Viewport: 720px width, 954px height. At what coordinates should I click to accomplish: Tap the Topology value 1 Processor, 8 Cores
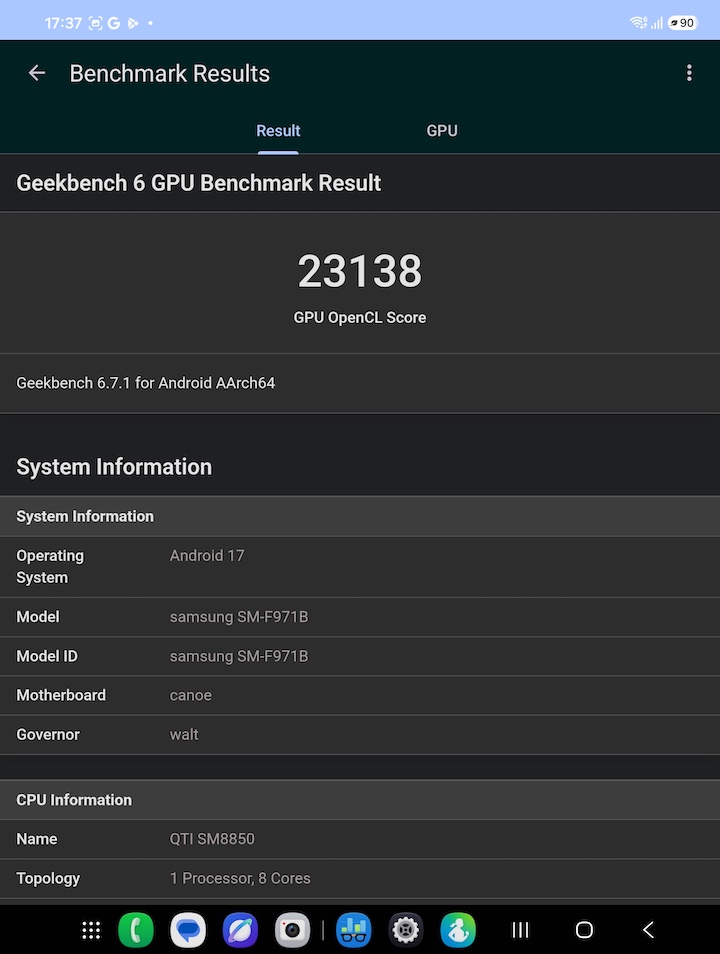[x=240, y=879]
